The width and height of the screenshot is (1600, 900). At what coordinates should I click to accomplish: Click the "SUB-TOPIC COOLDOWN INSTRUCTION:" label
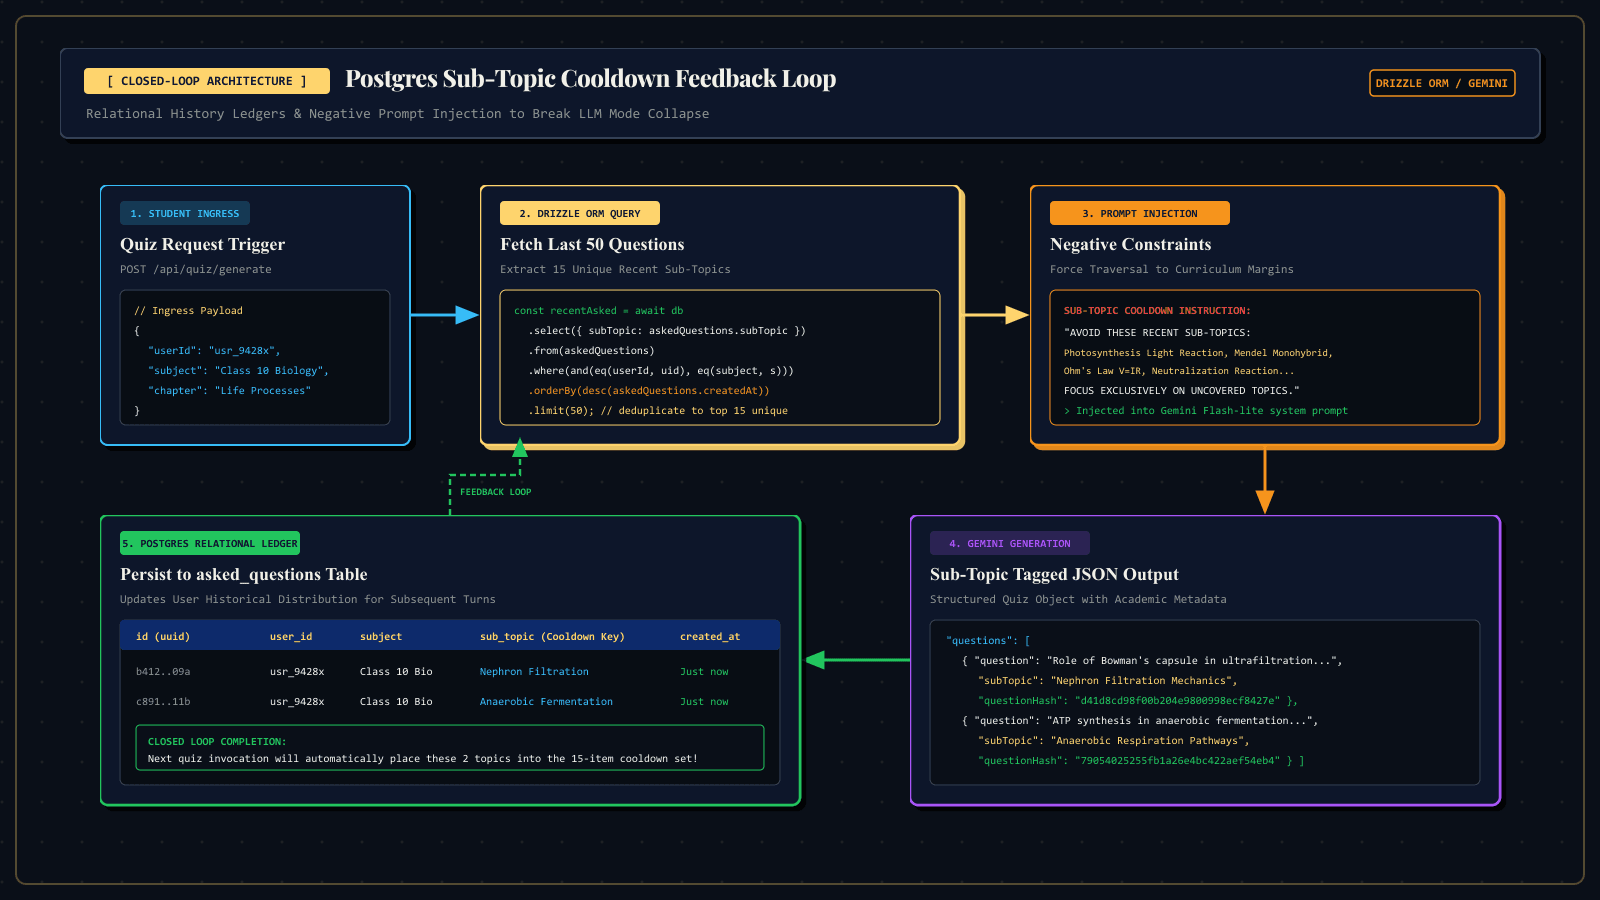point(1157,311)
